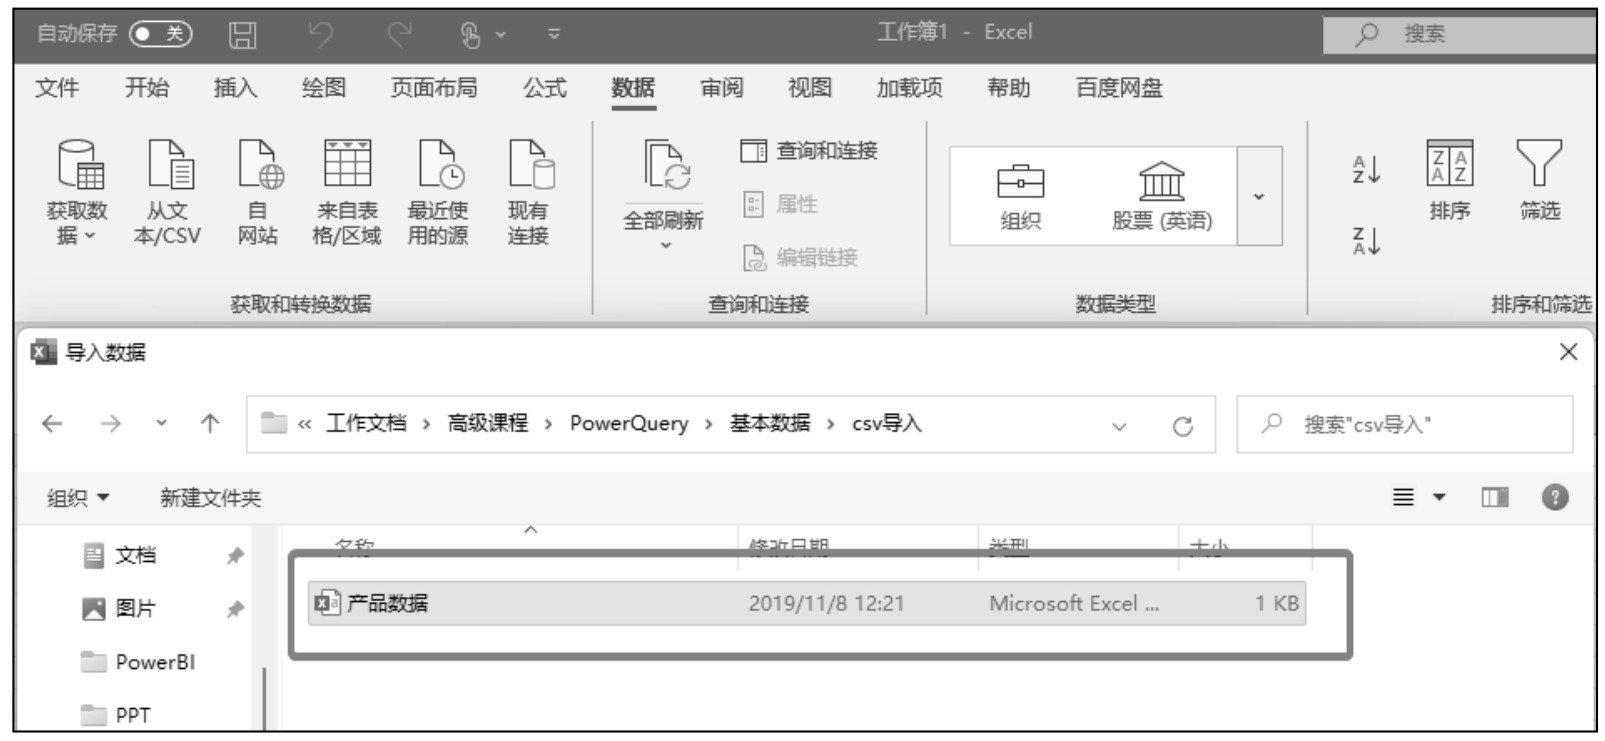Screen dimensions: 1605x741
Task: Open the 百度网盘 ribbon tab
Action: (1119, 88)
